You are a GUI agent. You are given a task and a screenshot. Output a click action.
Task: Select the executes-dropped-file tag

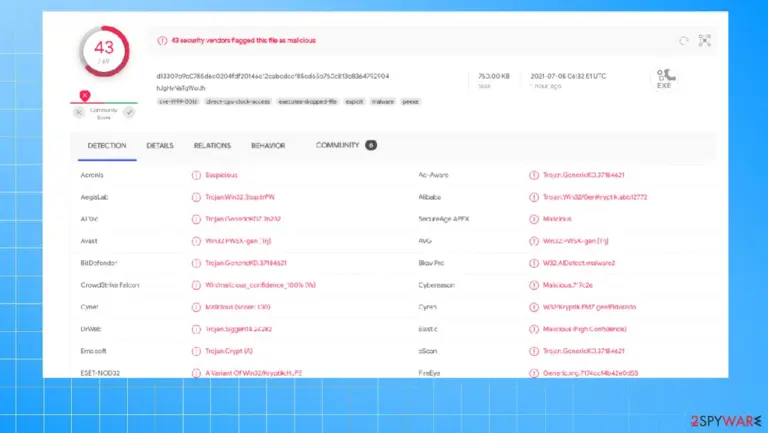308,101
